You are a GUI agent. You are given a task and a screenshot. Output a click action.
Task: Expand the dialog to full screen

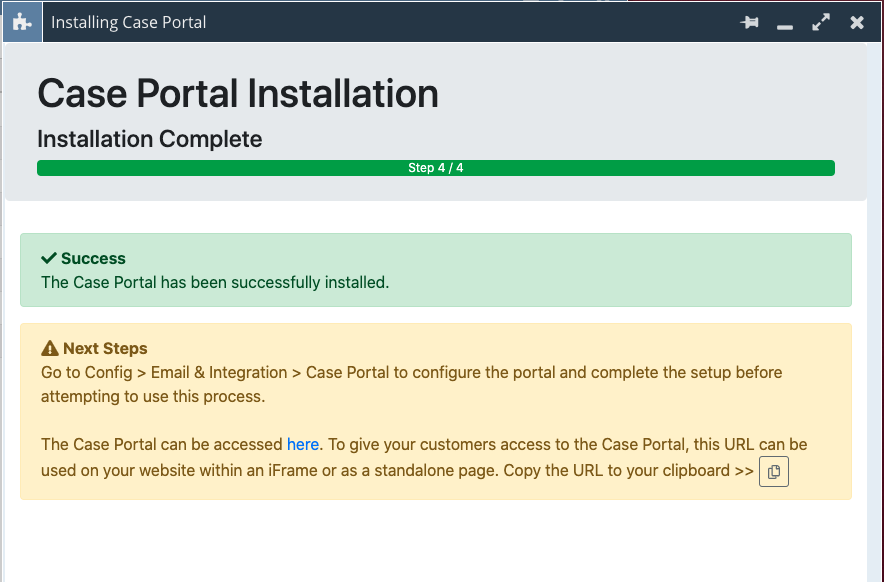pyautogui.click(x=821, y=22)
